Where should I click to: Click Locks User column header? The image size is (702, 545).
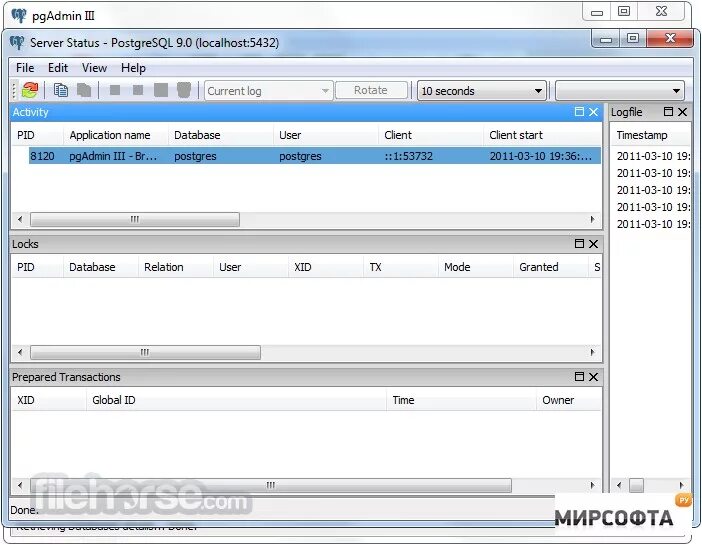click(251, 267)
